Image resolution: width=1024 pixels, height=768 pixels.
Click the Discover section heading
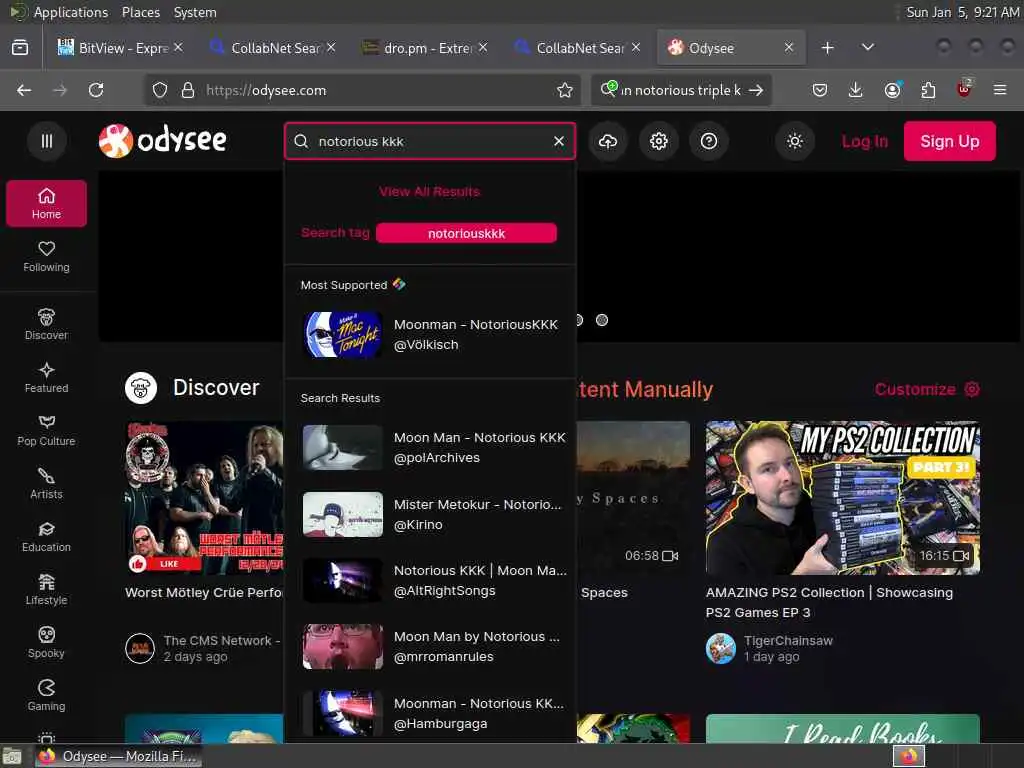[216, 388]
